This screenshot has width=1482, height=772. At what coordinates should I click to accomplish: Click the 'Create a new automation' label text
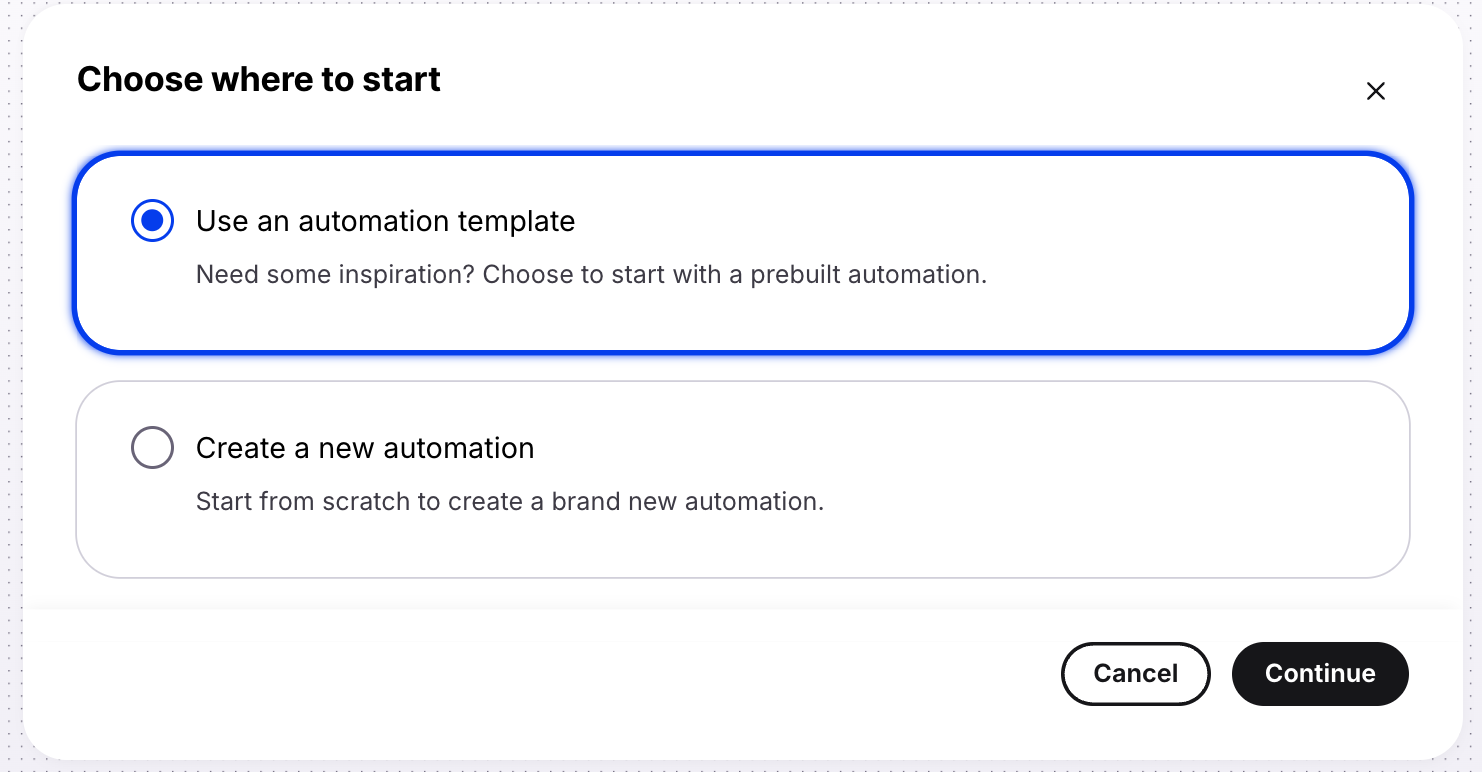coord(365,448)
